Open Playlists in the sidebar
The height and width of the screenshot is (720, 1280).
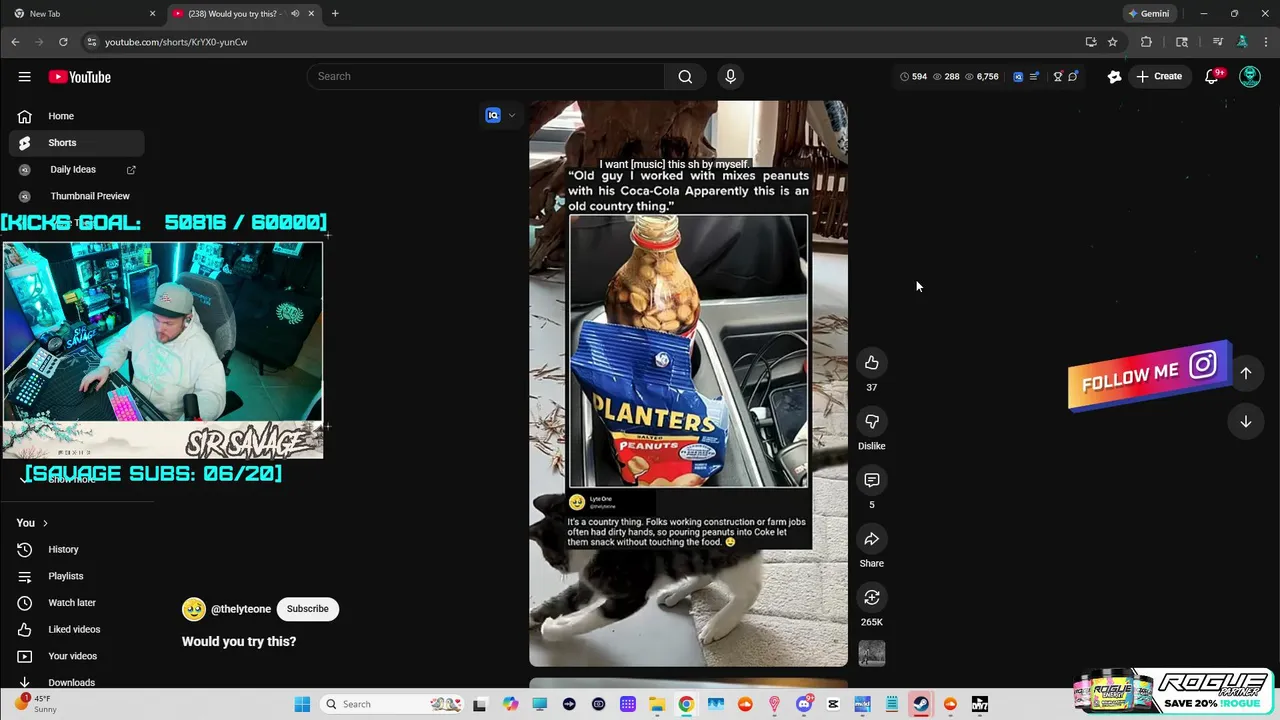(x=76, y=576)
